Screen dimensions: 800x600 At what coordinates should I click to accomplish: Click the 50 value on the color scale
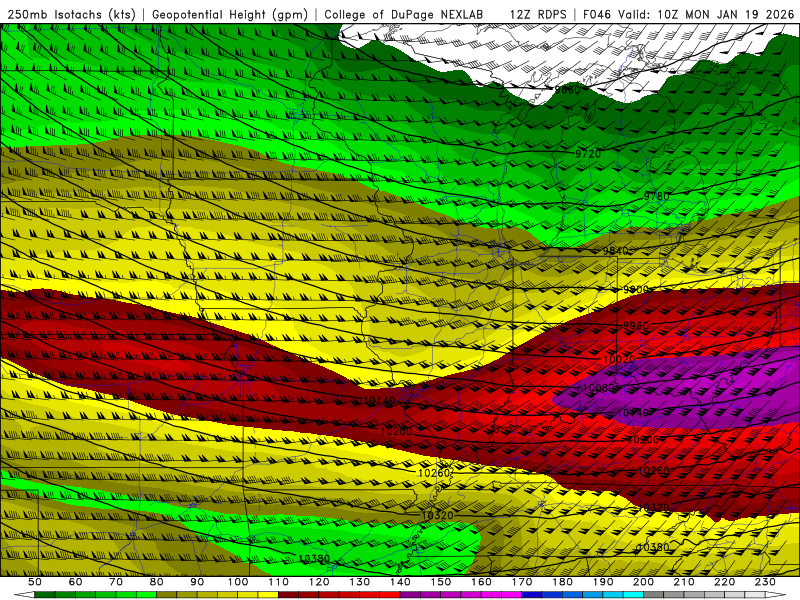point(35,582)
